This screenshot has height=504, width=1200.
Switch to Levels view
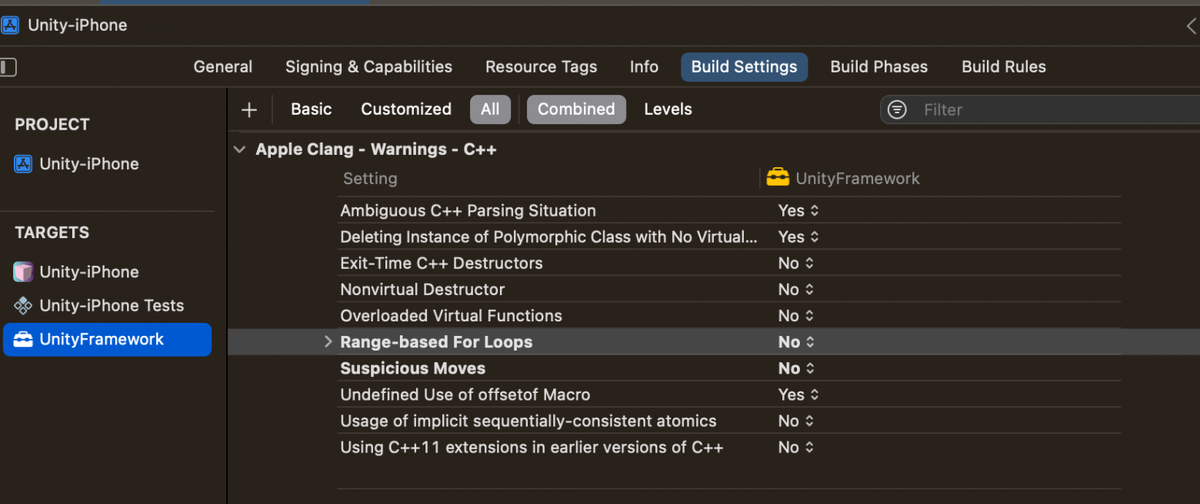pos(668,110)
